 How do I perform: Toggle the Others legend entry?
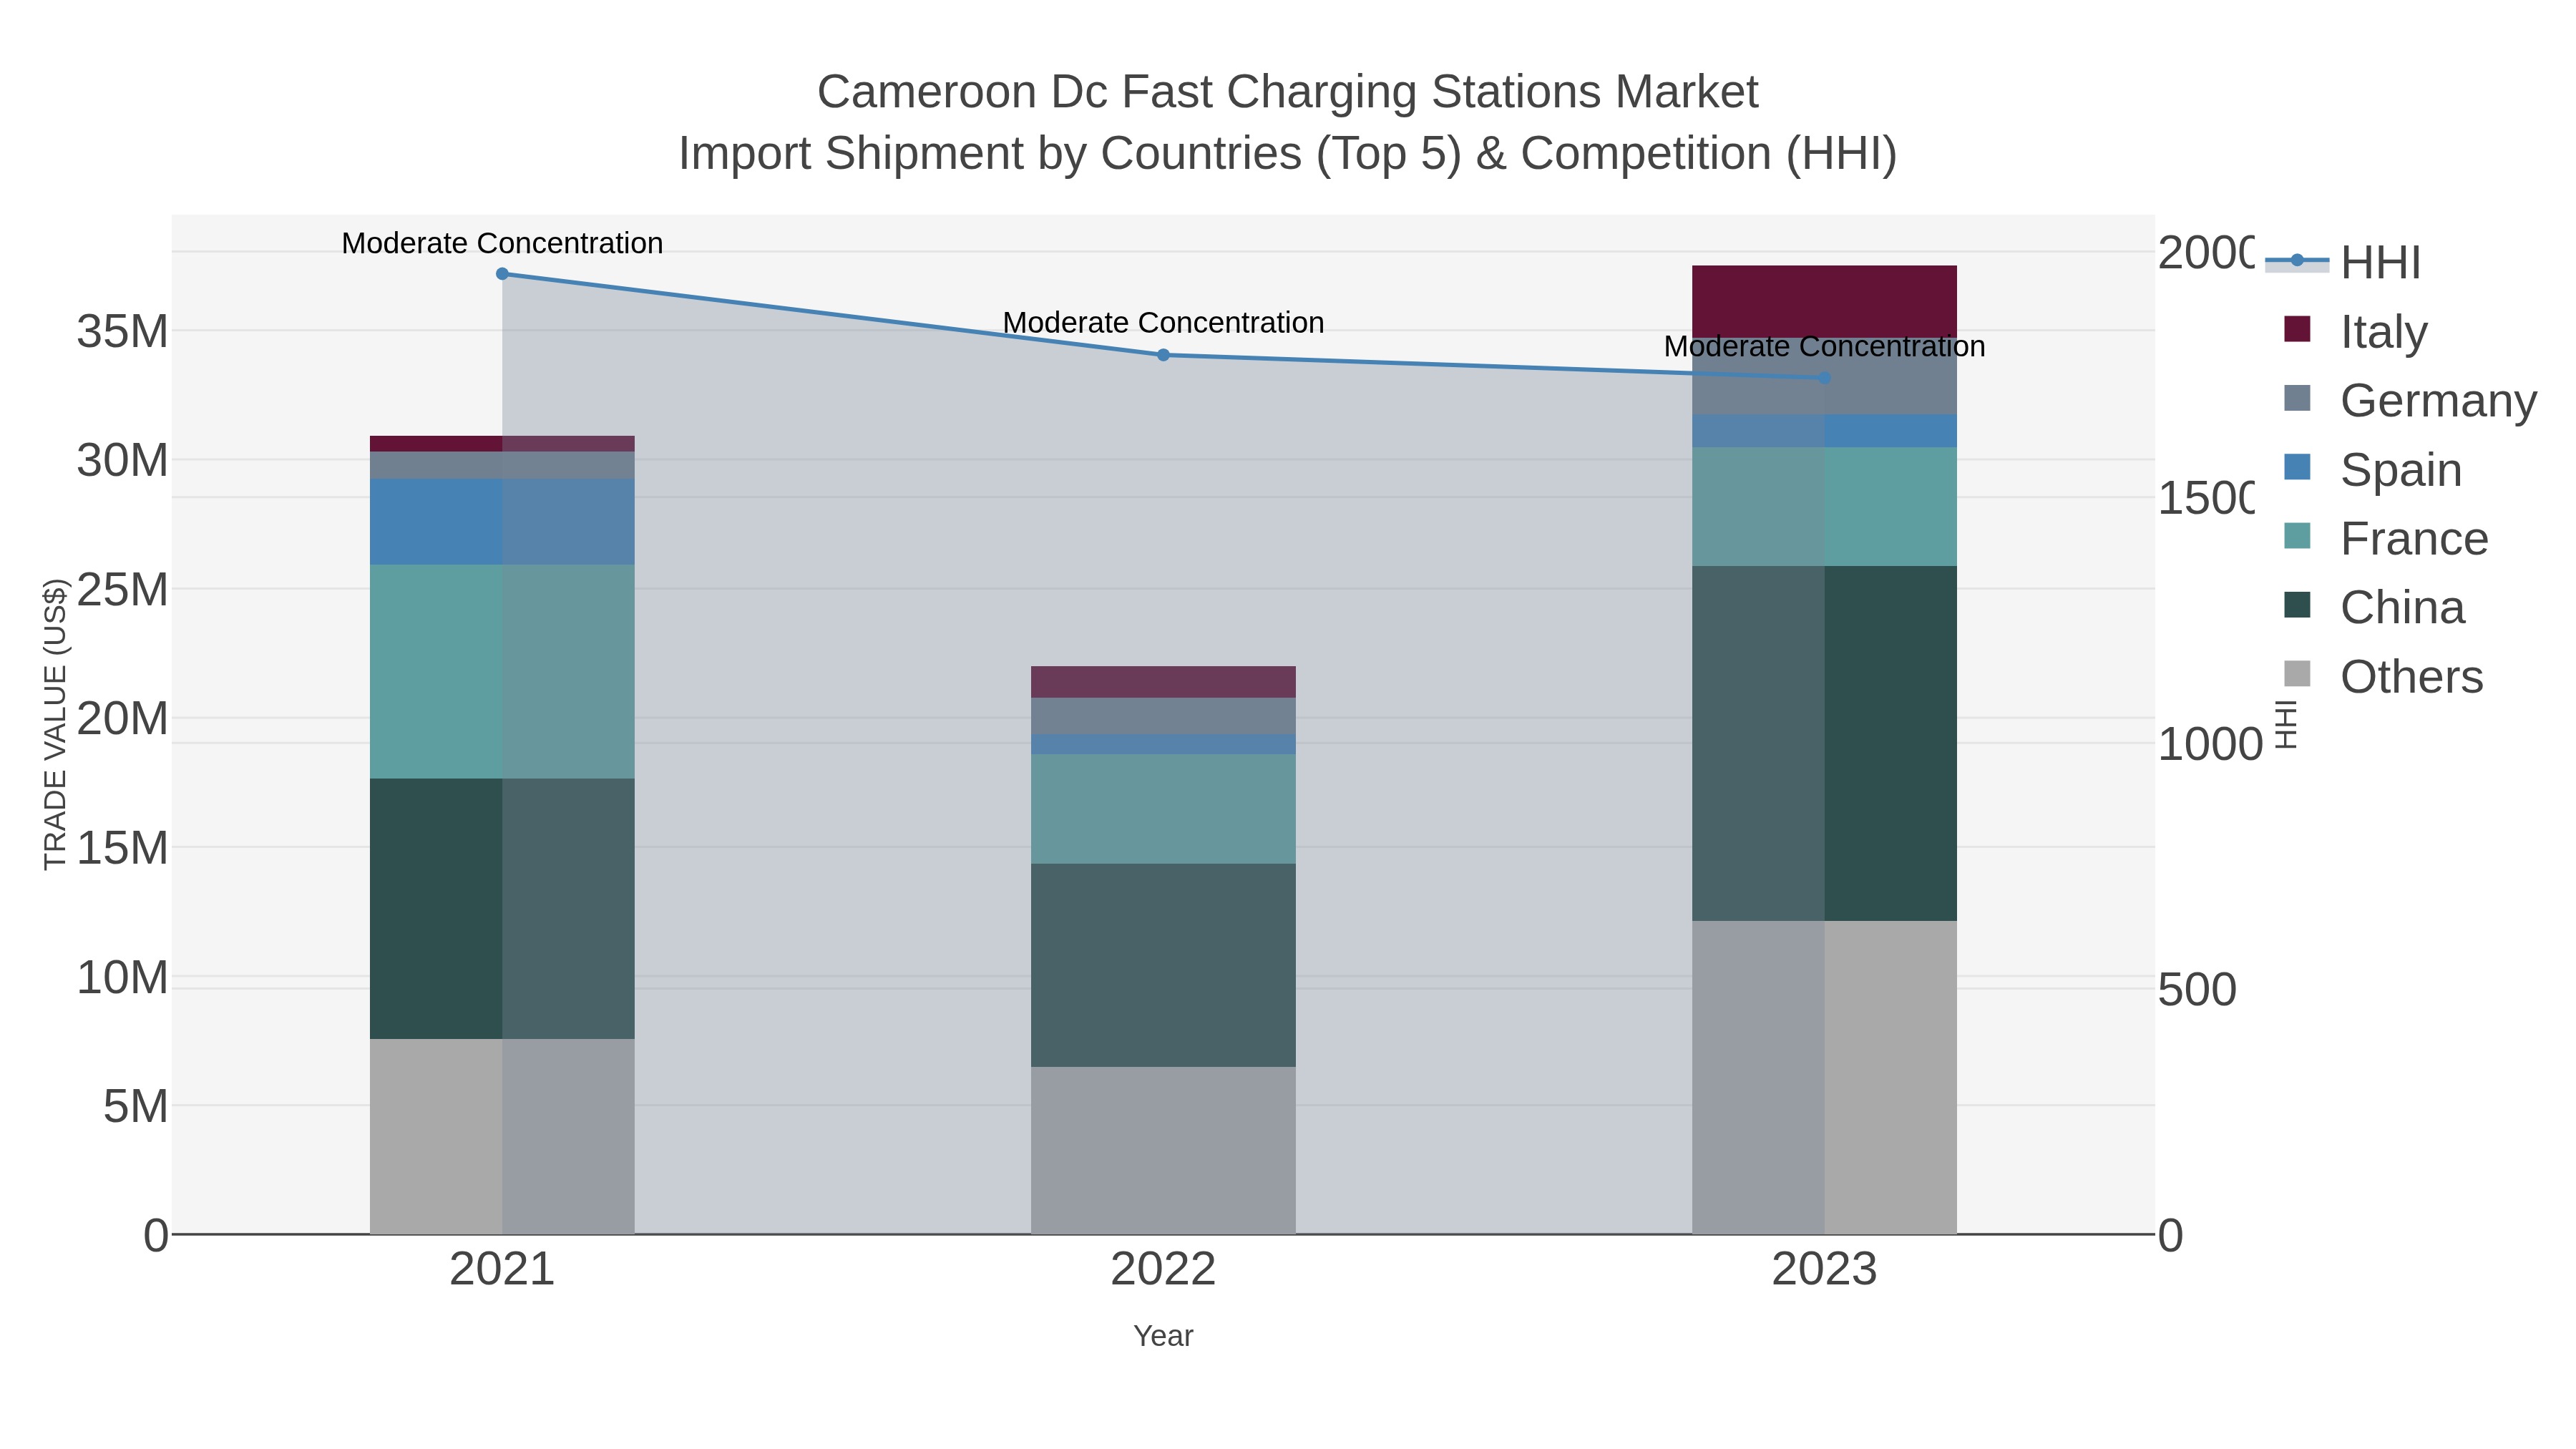point(2384,676)
